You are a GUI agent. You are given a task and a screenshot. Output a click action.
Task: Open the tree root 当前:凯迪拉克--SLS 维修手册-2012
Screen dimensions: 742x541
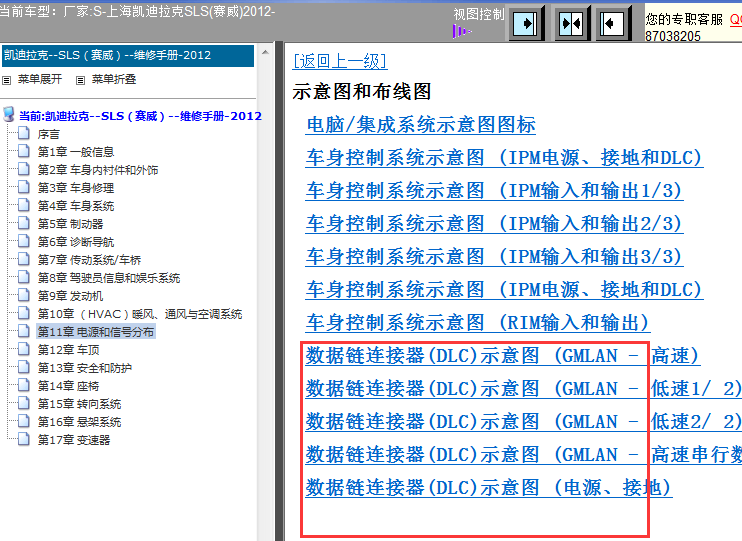(140, 116)
